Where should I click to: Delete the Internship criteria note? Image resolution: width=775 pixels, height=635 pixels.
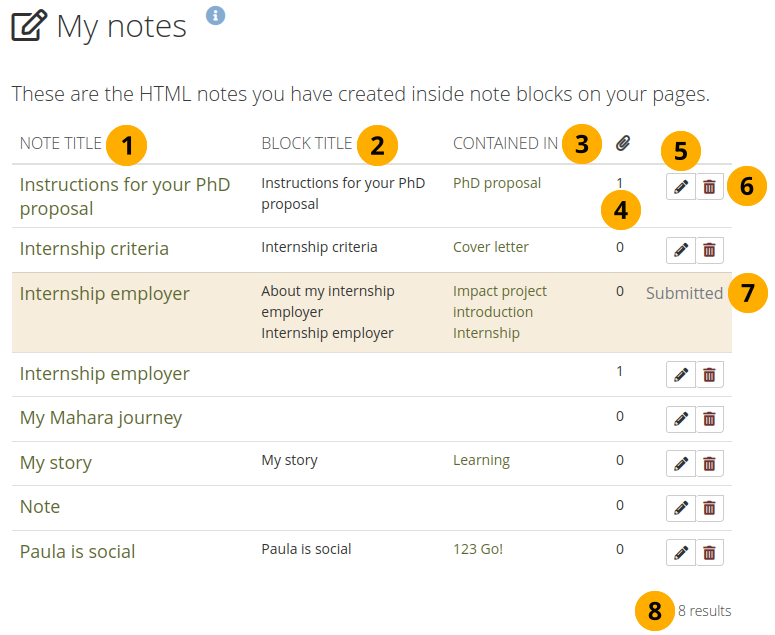click(709, 250)
